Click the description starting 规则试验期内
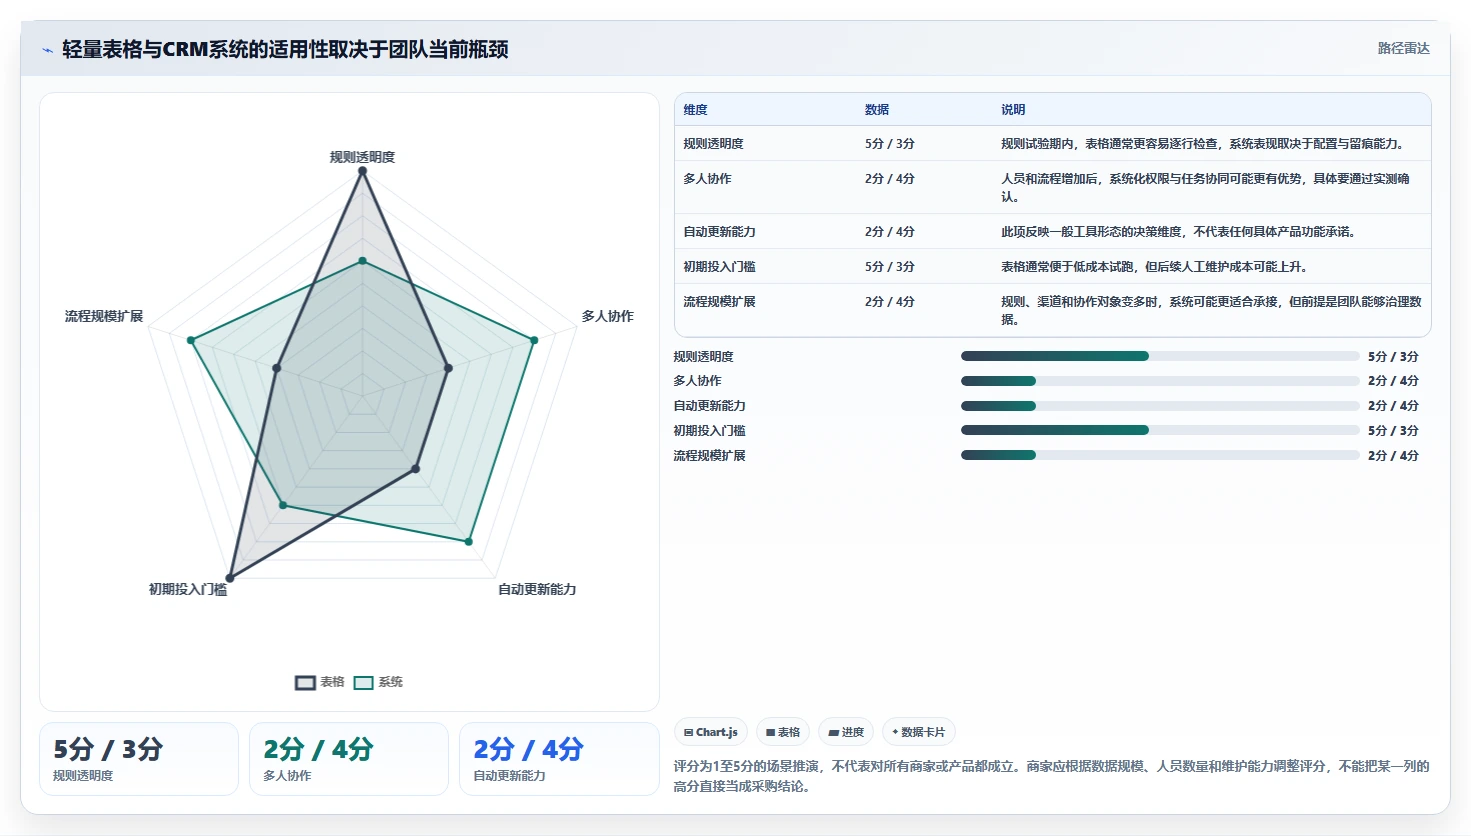This screenshot has width=1471, height=836. click(x=1205, y=144)
